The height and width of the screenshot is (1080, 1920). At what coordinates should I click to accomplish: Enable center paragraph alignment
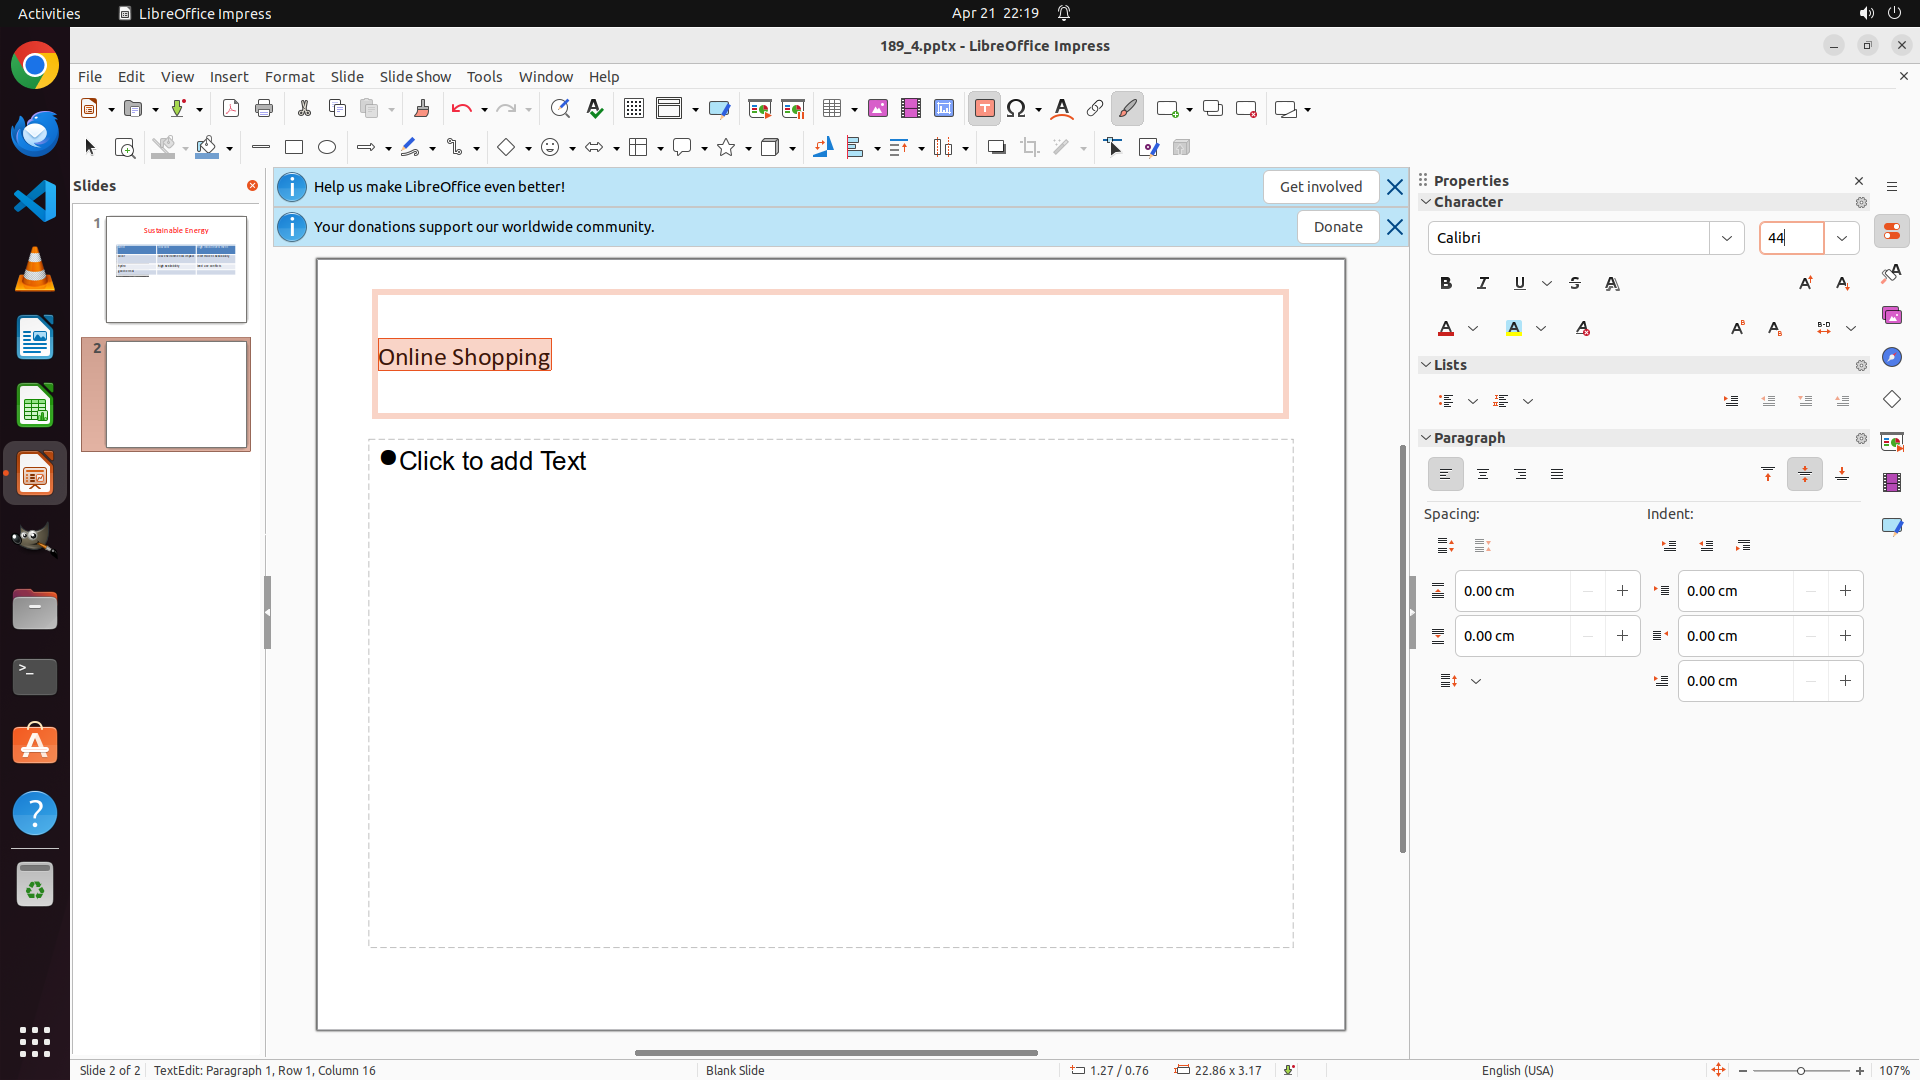[x=1483, y=475]
